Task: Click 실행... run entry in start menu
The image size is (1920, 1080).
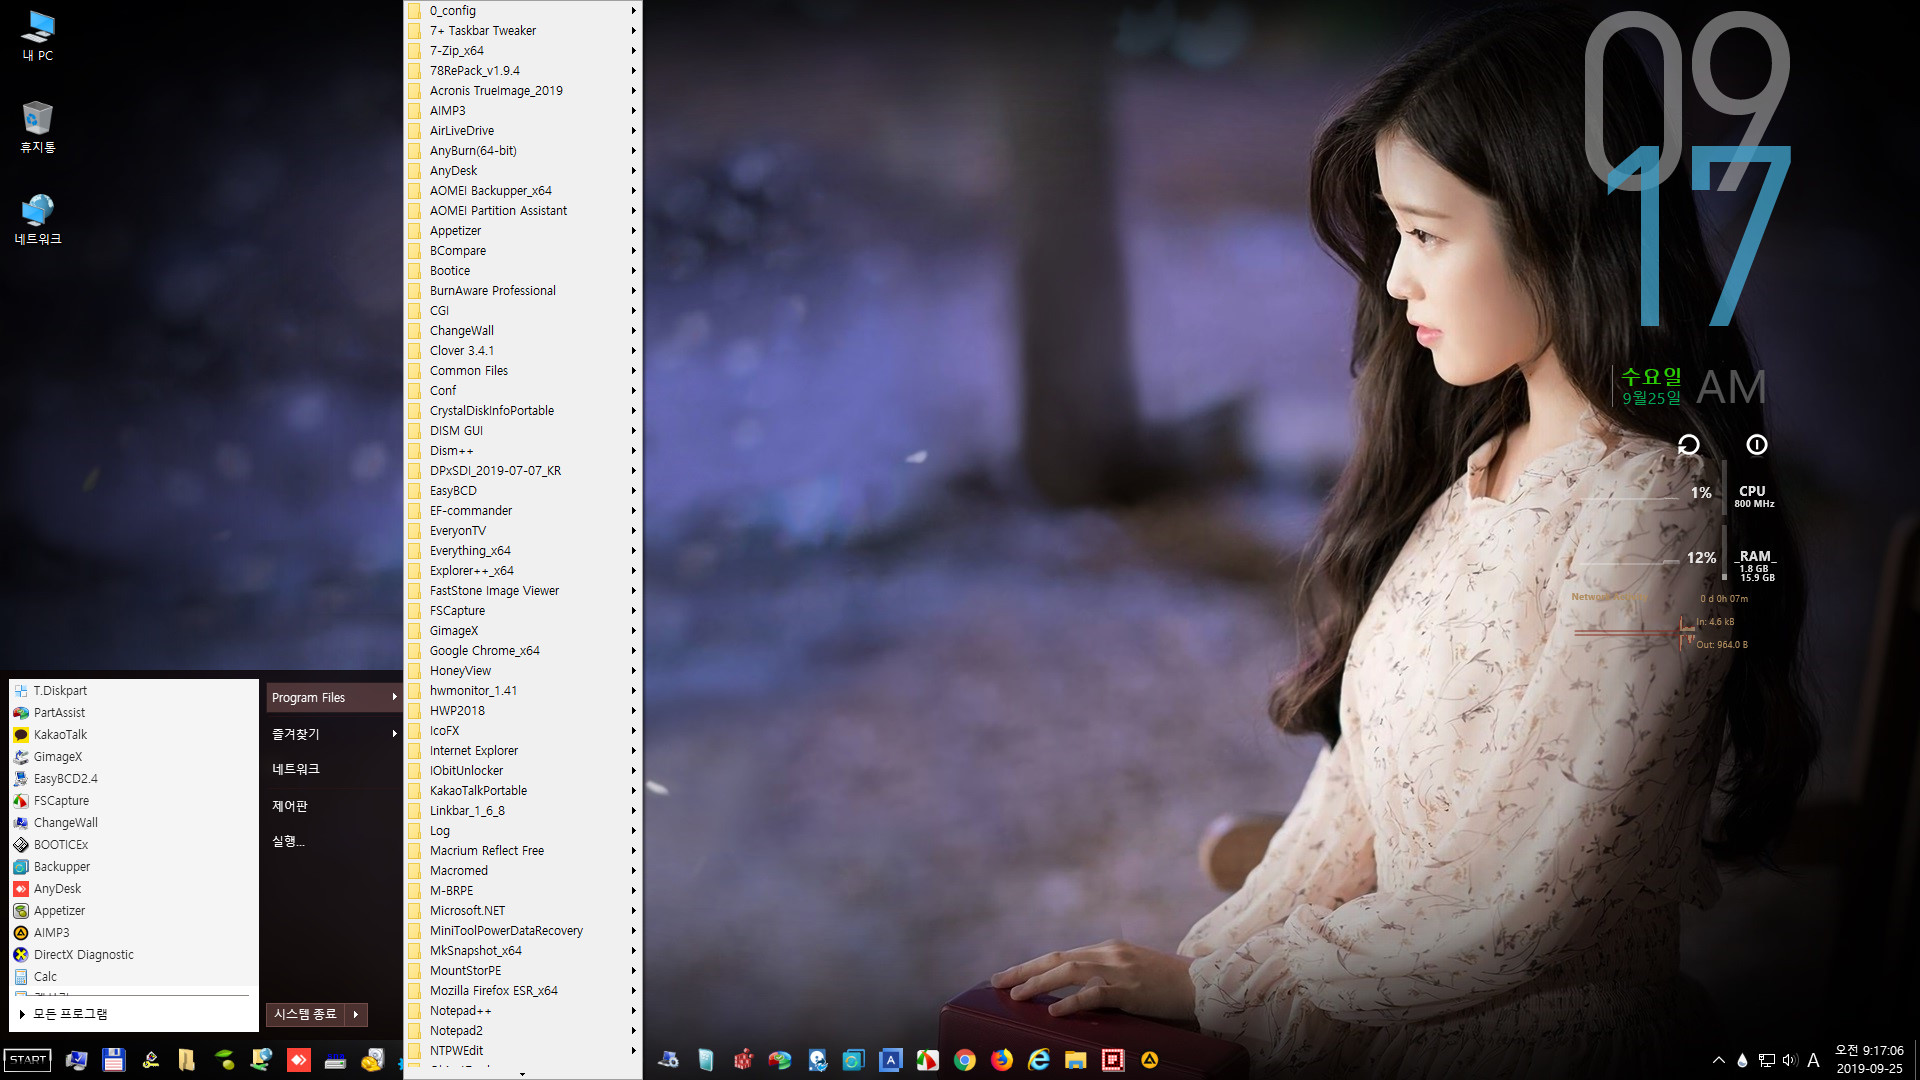Action: click(334, 841)
